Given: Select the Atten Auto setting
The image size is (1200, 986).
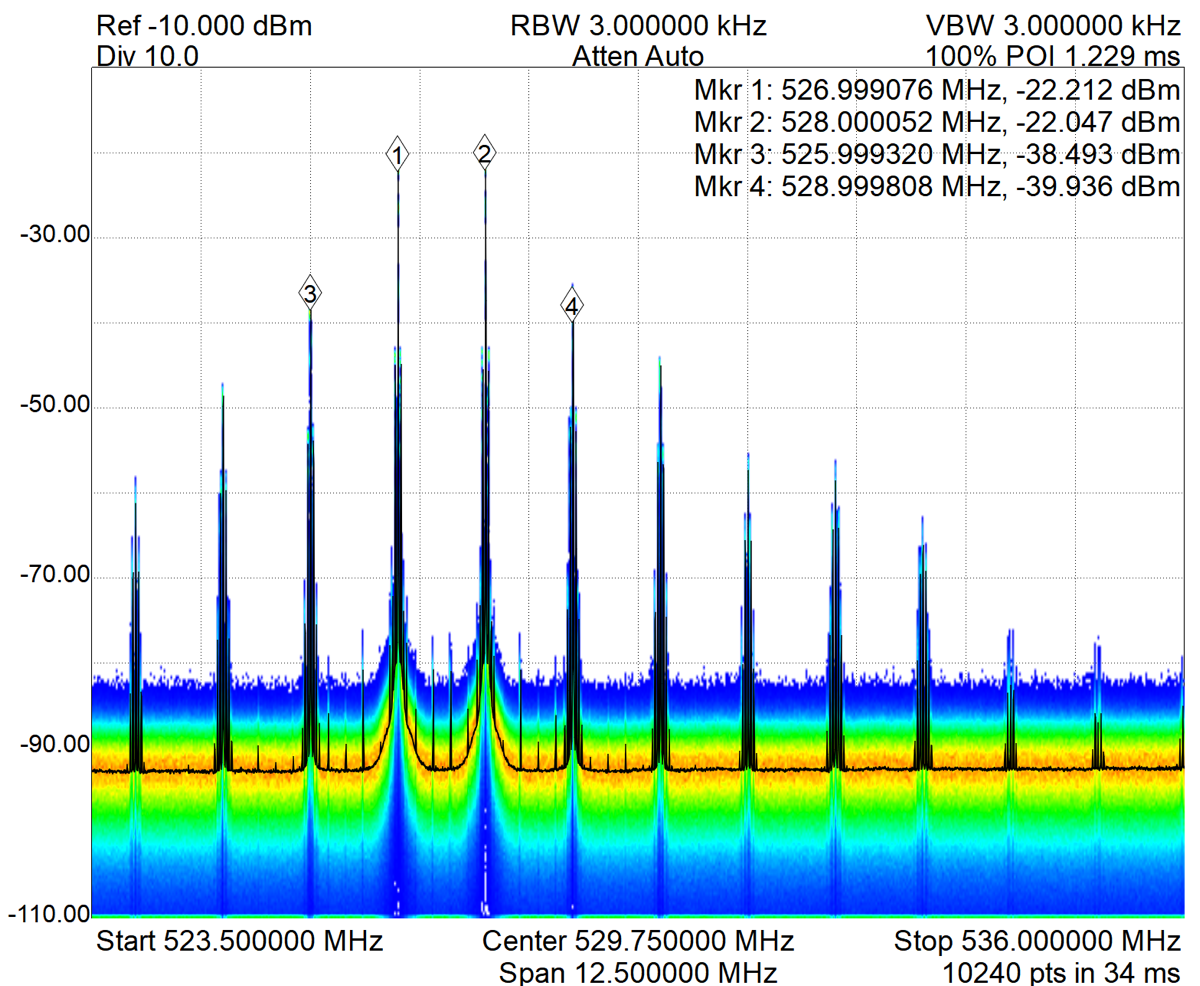Looking at the screenshot, I should coord(638,56).
